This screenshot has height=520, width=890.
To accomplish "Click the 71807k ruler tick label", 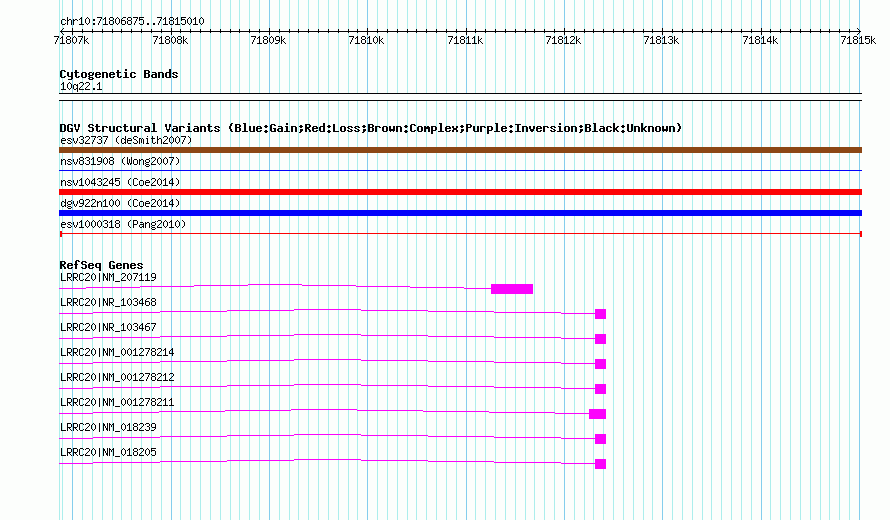I will 71,40.
